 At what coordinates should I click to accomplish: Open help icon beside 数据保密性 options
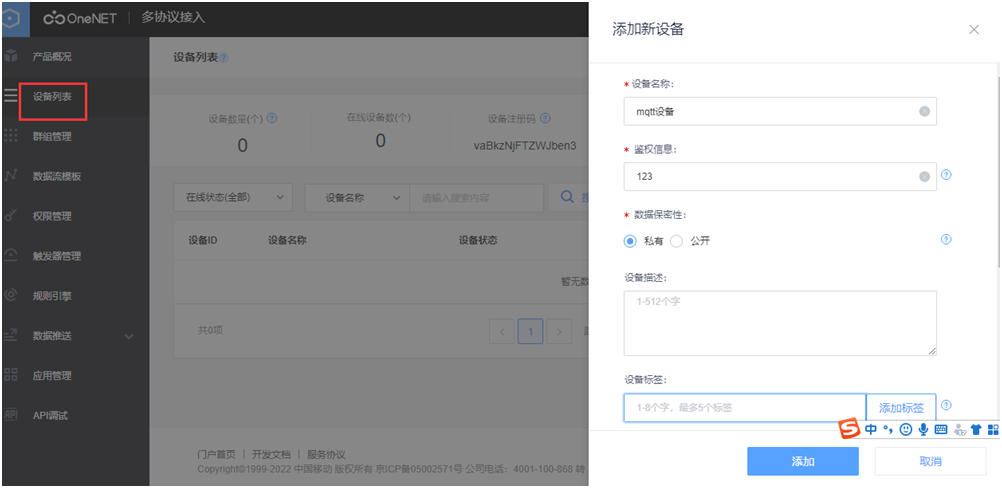tap(946, 239)
